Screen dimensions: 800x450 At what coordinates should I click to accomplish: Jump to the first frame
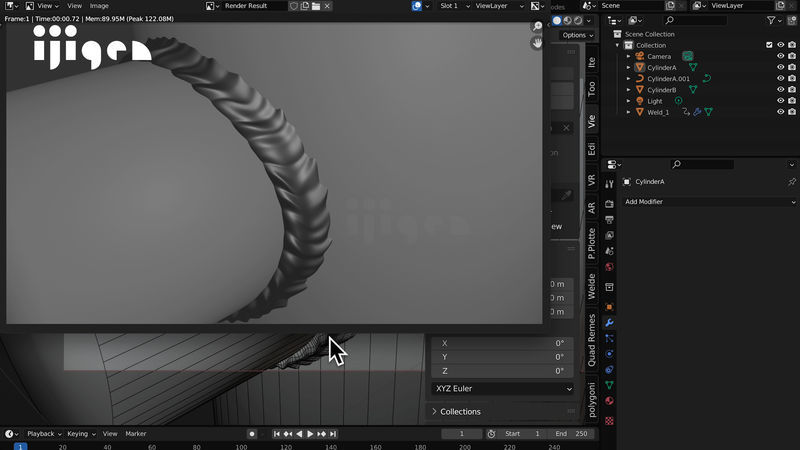[277, 434]
